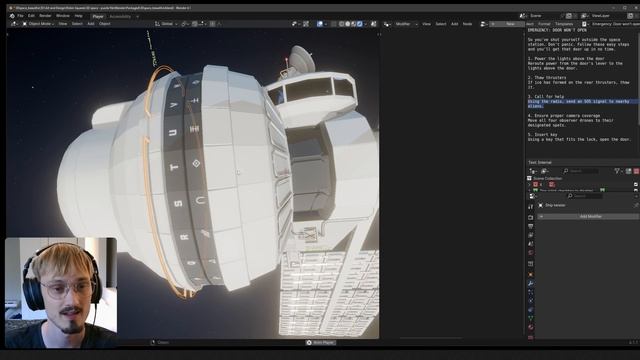The height and width of the screenshot is (360, 640).
Task: Select rendered viewport shading
Action: pos(360,24)
